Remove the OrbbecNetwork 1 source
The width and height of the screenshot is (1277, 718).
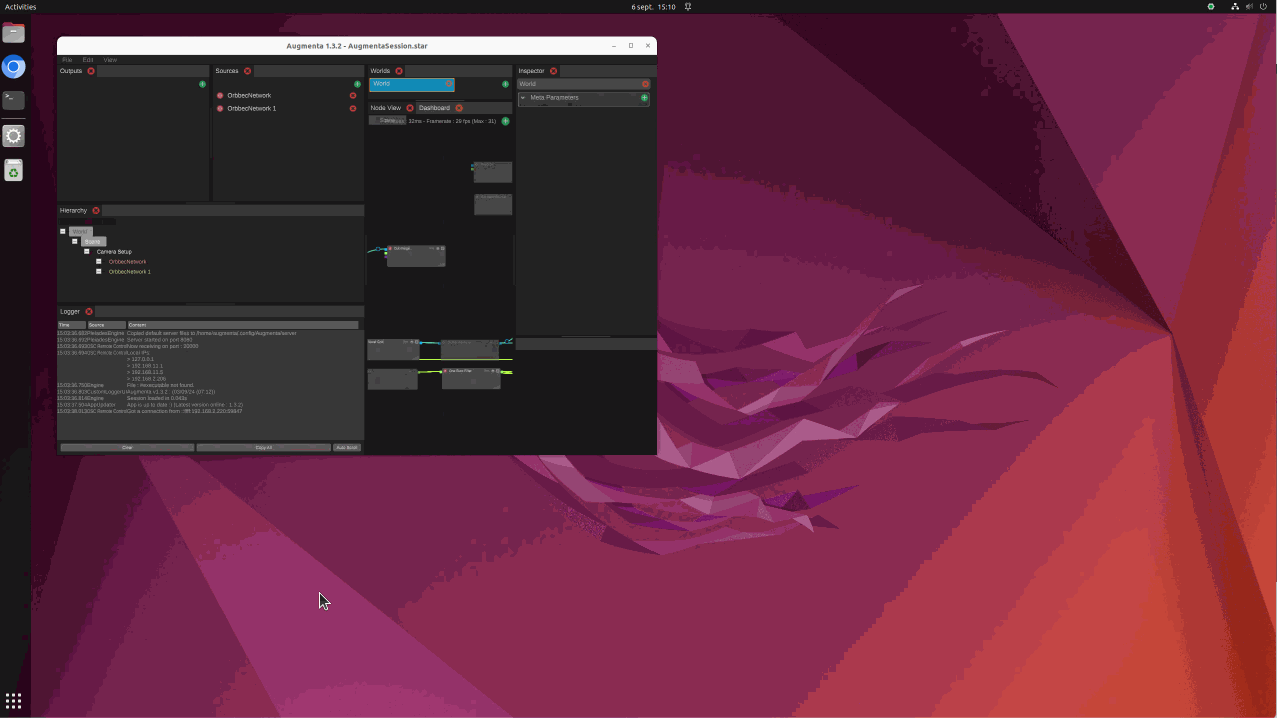[x=353, y=108]
